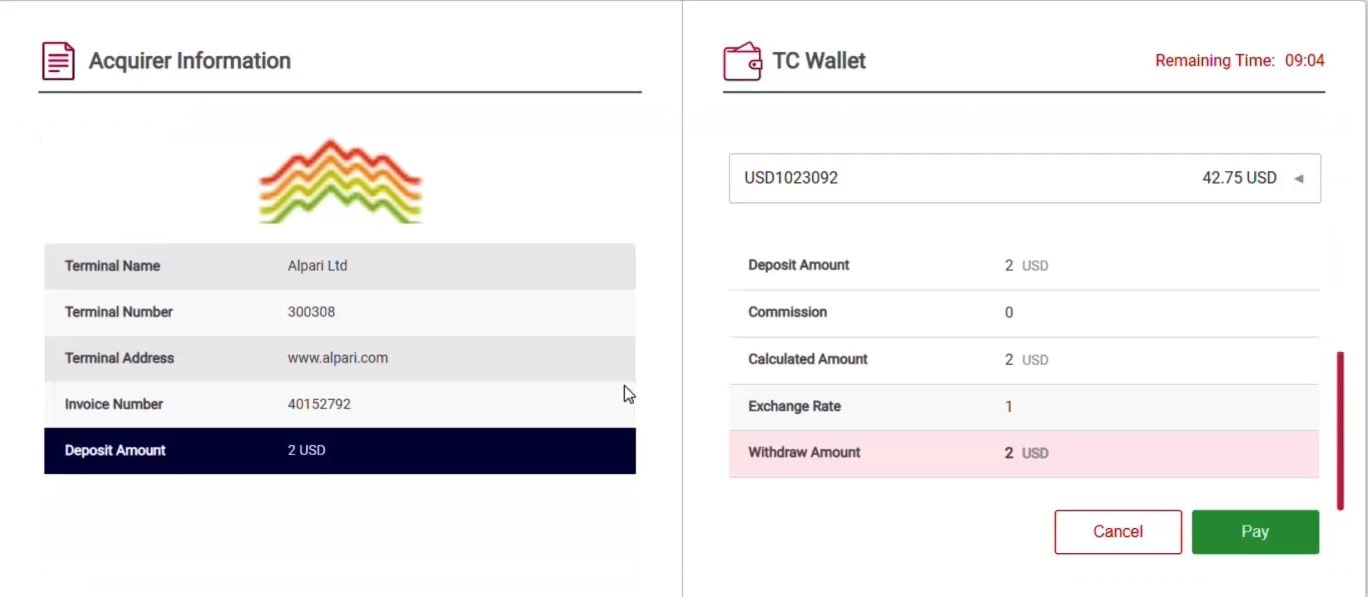Viewport: 1368px width, 597px height.
Task: Click the TC Wallet Deposit Amount row
Action: [1024, 266]
